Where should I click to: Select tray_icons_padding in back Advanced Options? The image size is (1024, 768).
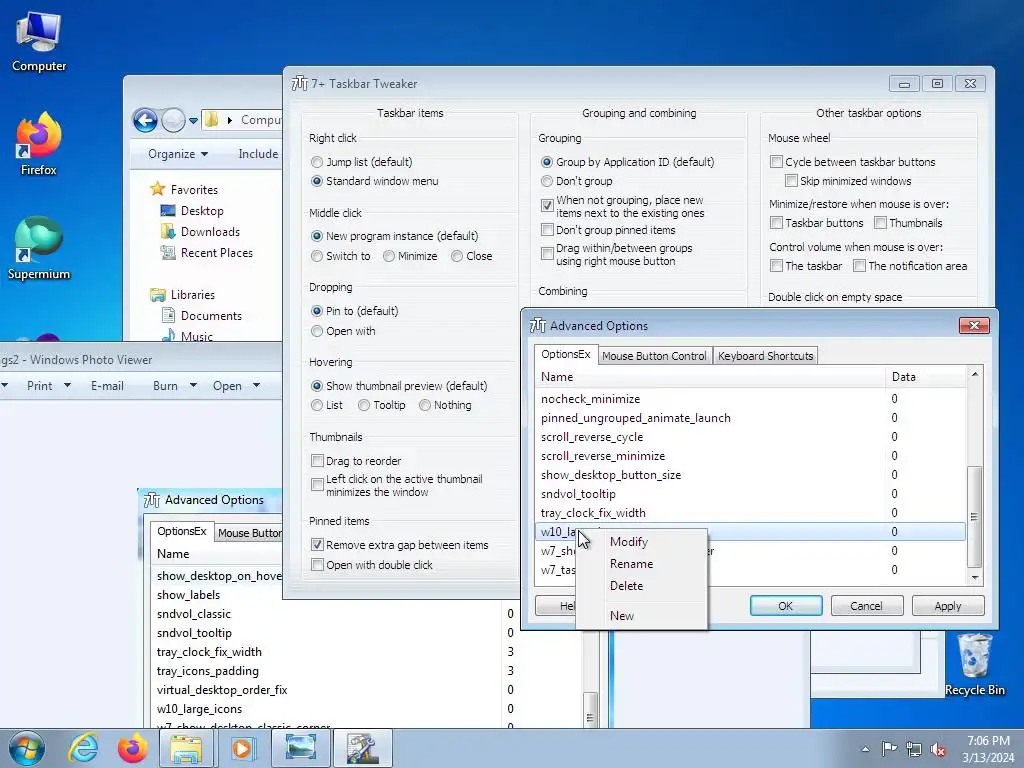[207, 671]
